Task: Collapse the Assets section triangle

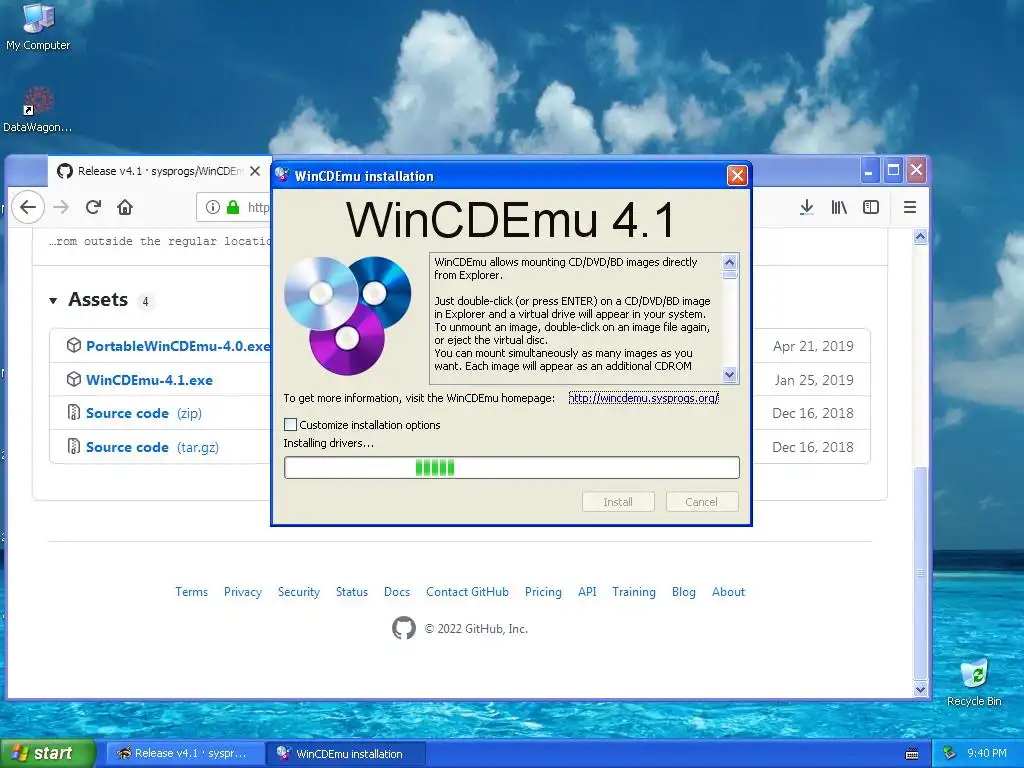Action: [x=53, y=300]
